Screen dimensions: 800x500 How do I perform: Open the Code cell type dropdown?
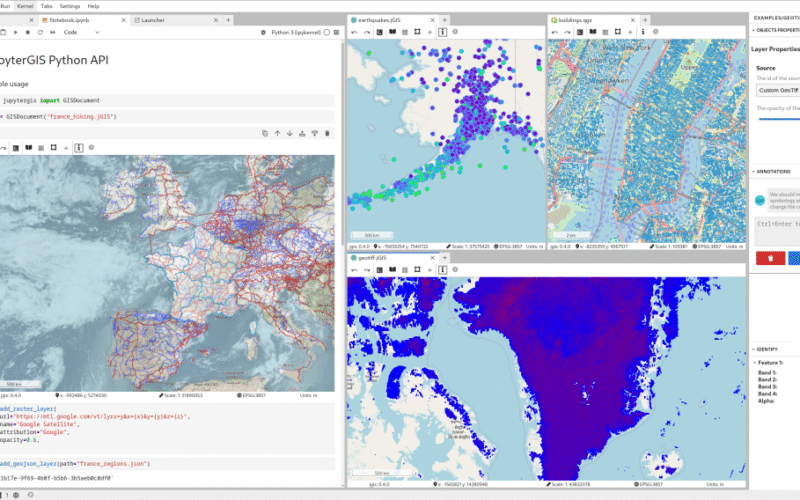(x=80, y=32)
